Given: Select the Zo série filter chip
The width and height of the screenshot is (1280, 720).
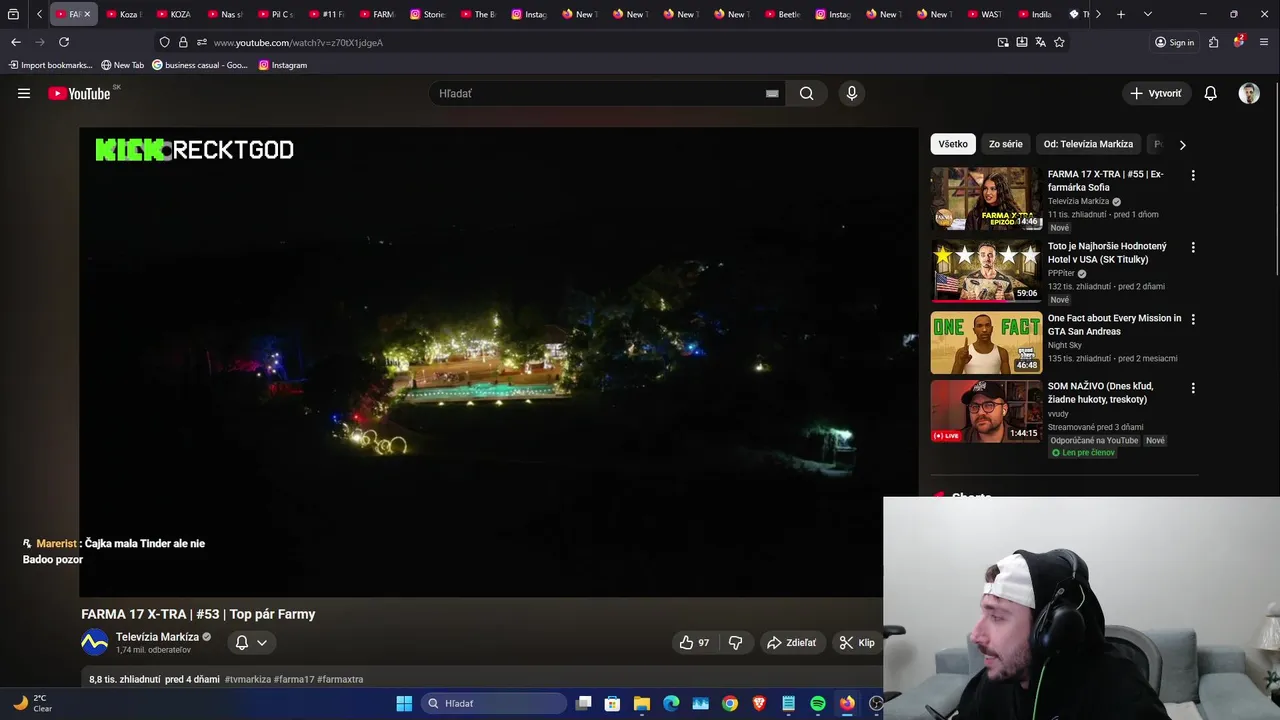Looking at the screenshot, I should point(1006,144).
